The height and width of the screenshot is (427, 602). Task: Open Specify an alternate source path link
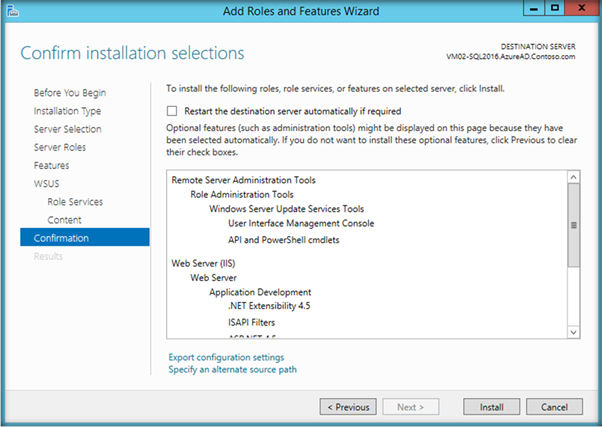pyautogui.click(x=232, y=369)
